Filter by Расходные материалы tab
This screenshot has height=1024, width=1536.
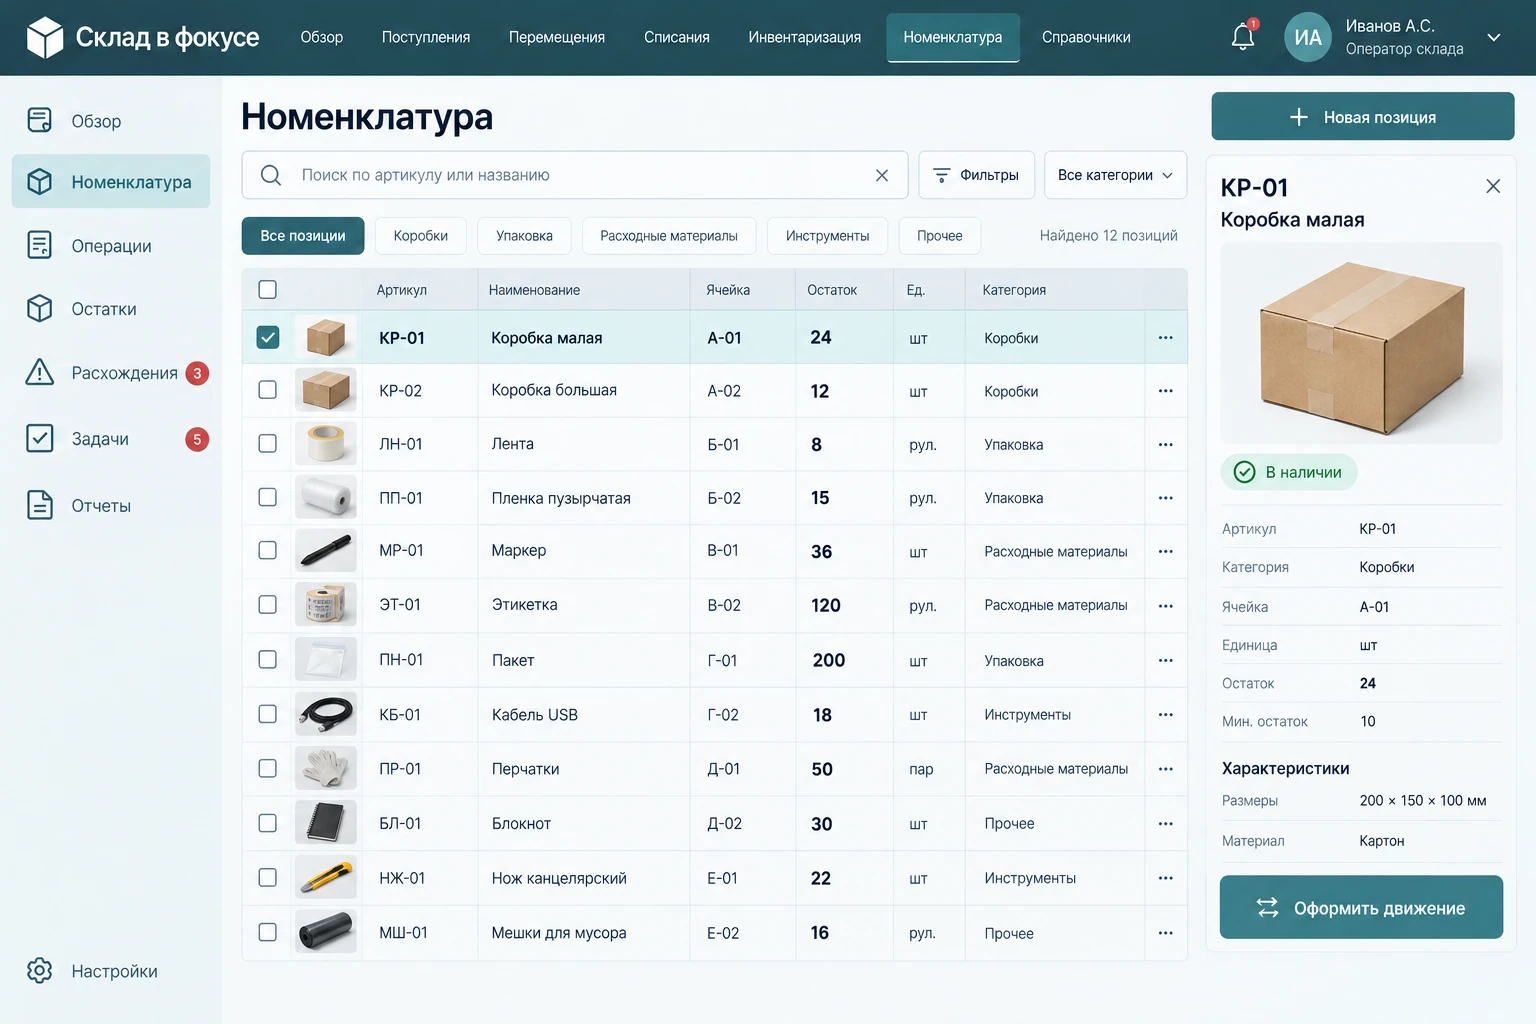tap(669, 236)
